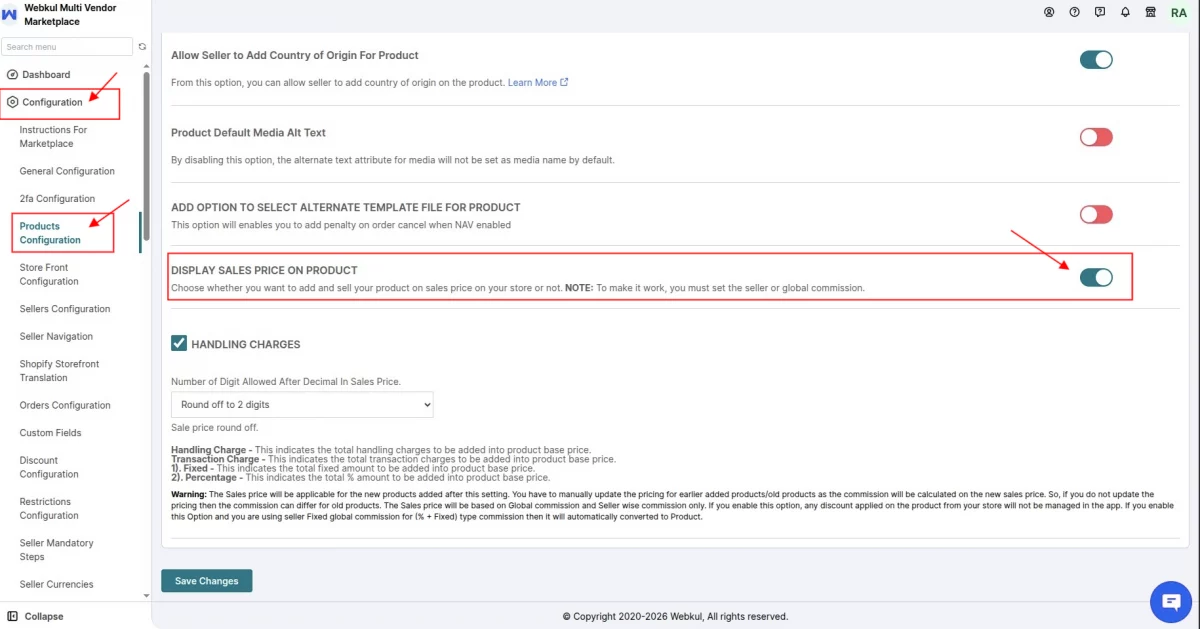Click the Webkul logo icon

(x=10, y=15)
